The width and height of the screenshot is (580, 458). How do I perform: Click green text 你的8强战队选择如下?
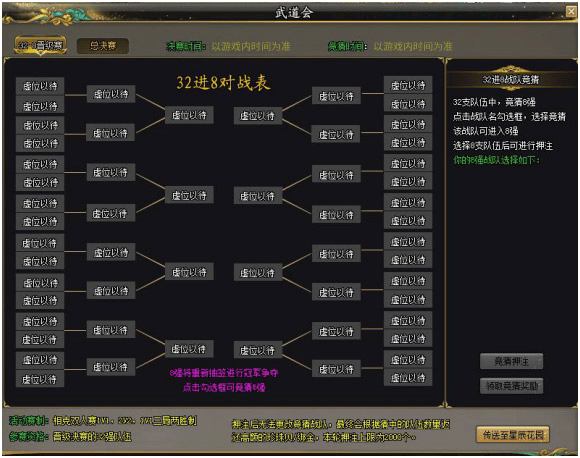(497, 160)
